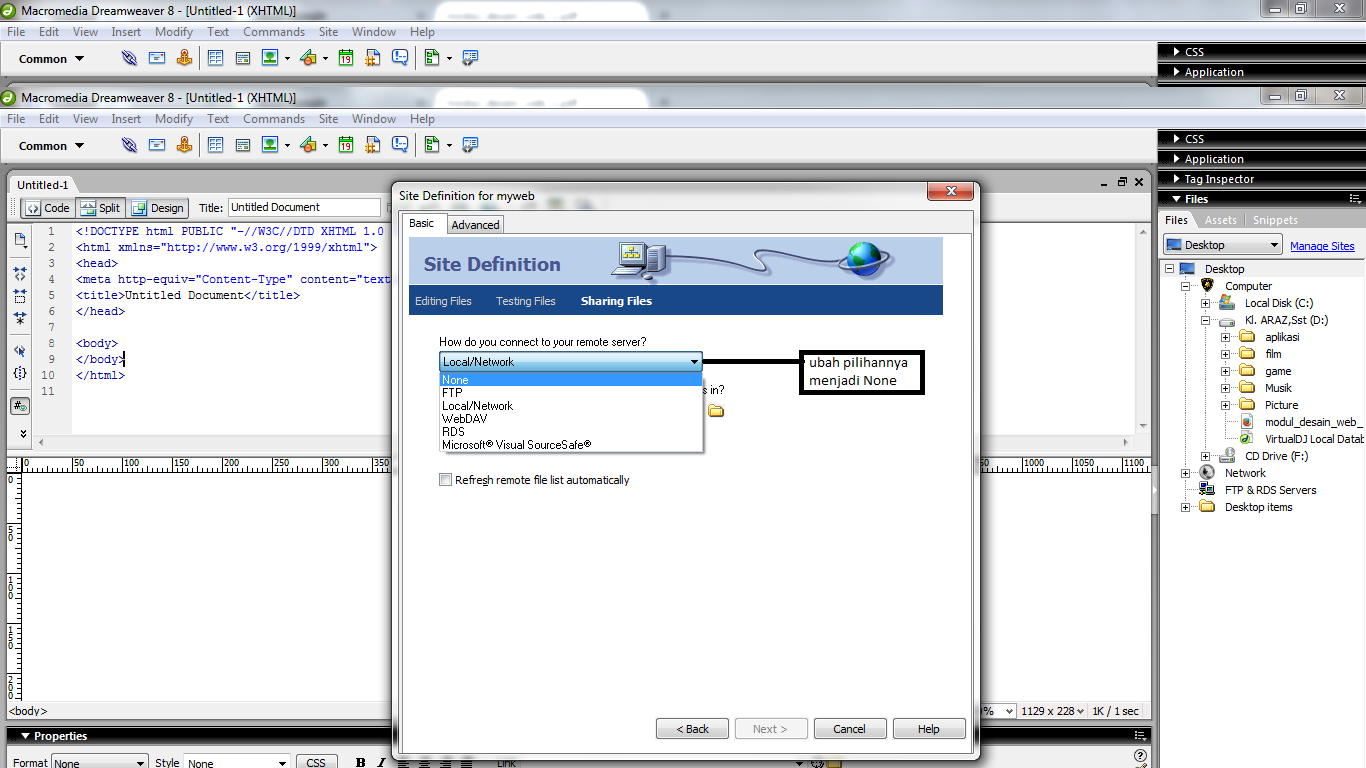The width and height of the screenshot is (1366, 768).
Task: Insert a Table via lower window's Insert bar
Action: click(215, 145)
